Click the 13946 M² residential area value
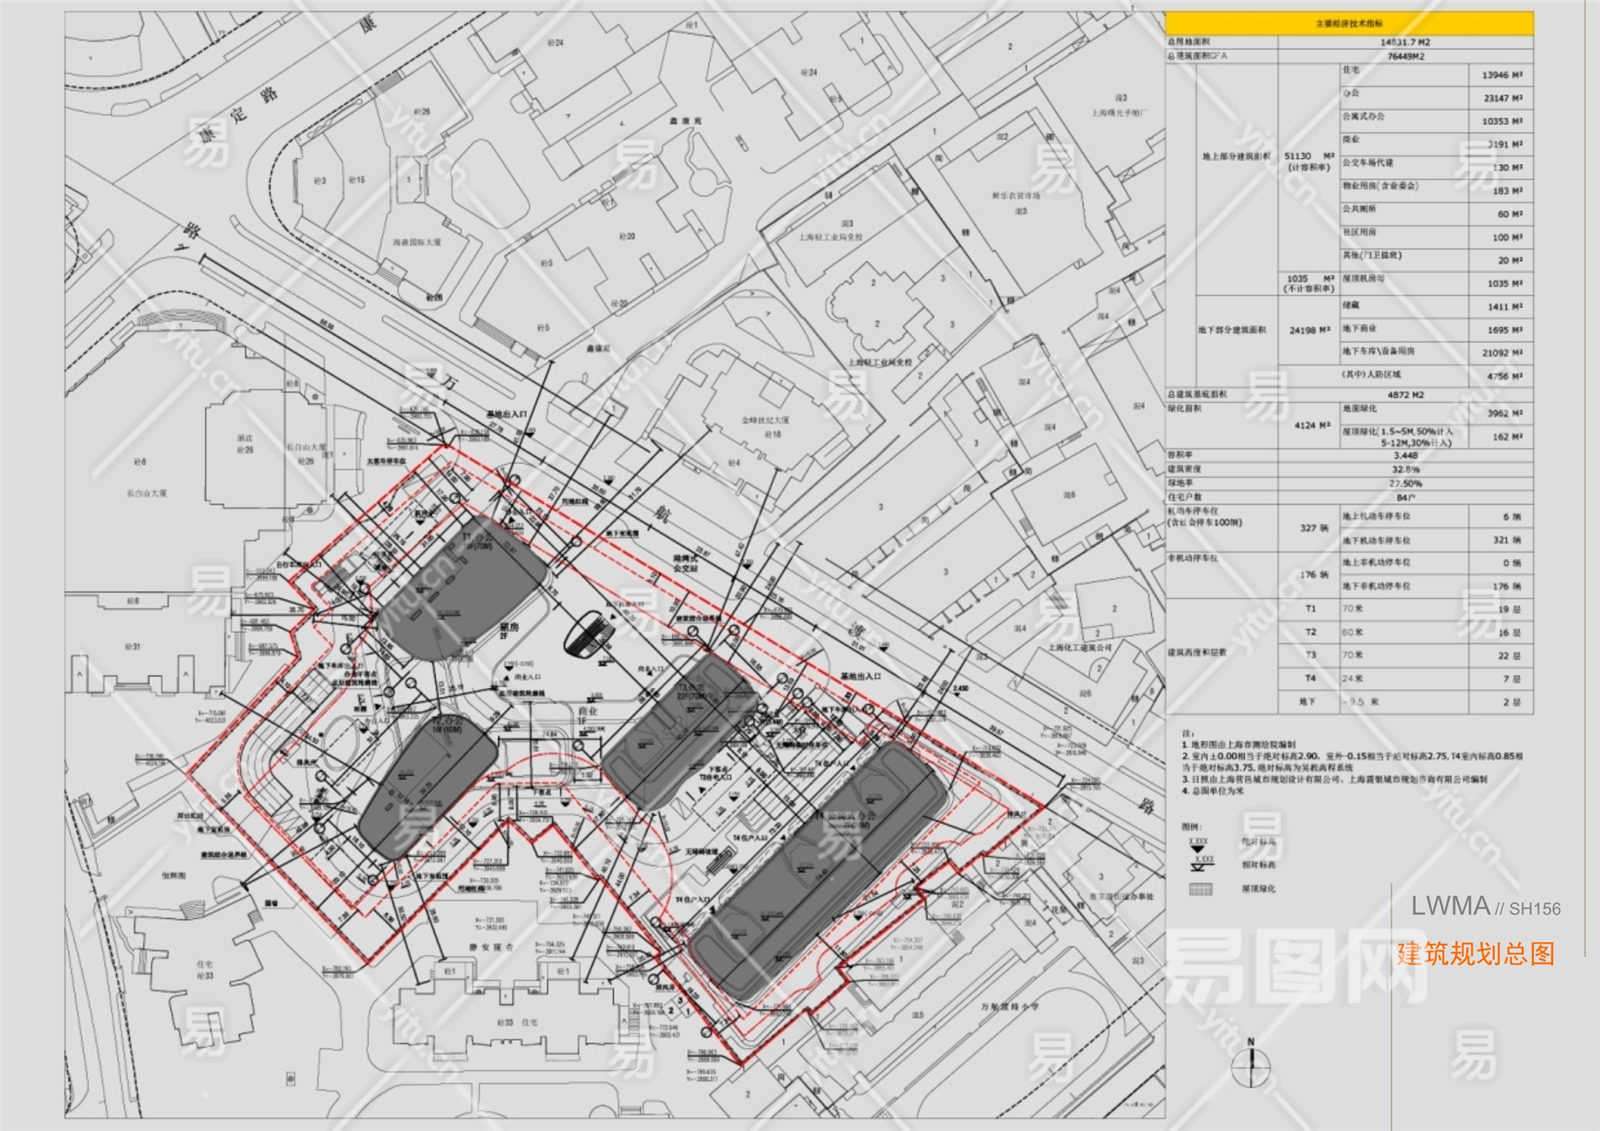This screenshot has height=1131, width=1600. 1502,75
